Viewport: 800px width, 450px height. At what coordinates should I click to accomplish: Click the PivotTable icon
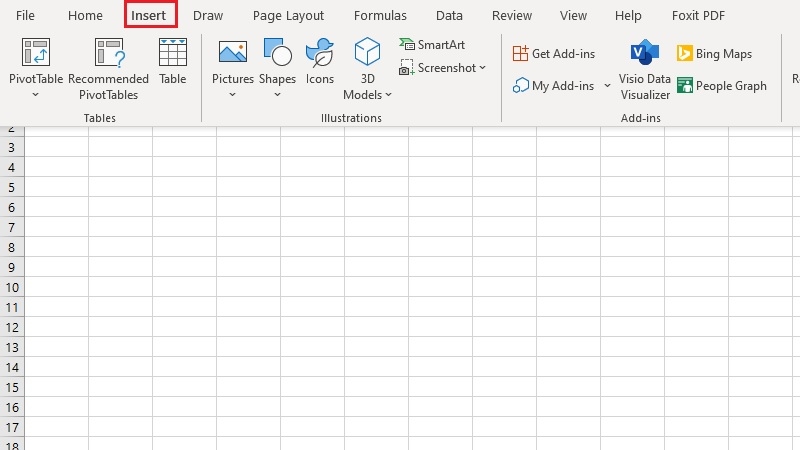coord(36,52)
